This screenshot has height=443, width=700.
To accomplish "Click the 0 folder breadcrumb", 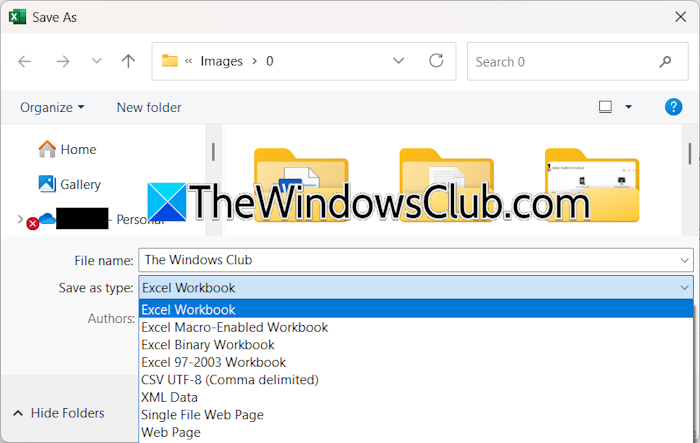I will click(270, 61).
